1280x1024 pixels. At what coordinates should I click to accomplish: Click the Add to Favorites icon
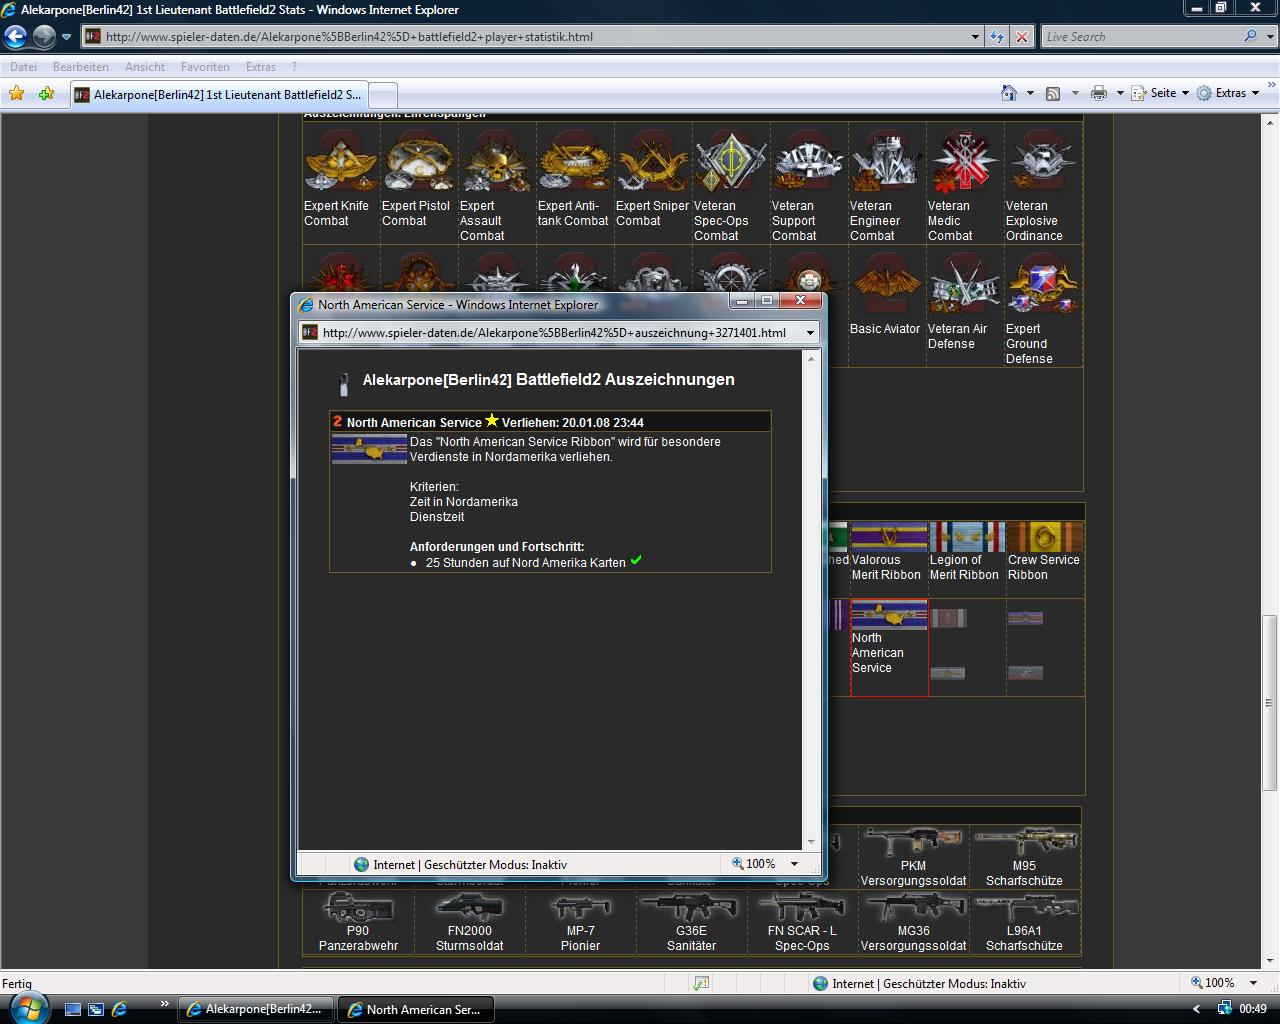click(46, 93)
